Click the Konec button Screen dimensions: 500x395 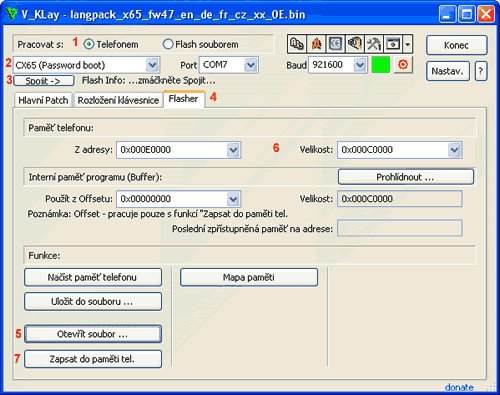[x=457, y=45]
